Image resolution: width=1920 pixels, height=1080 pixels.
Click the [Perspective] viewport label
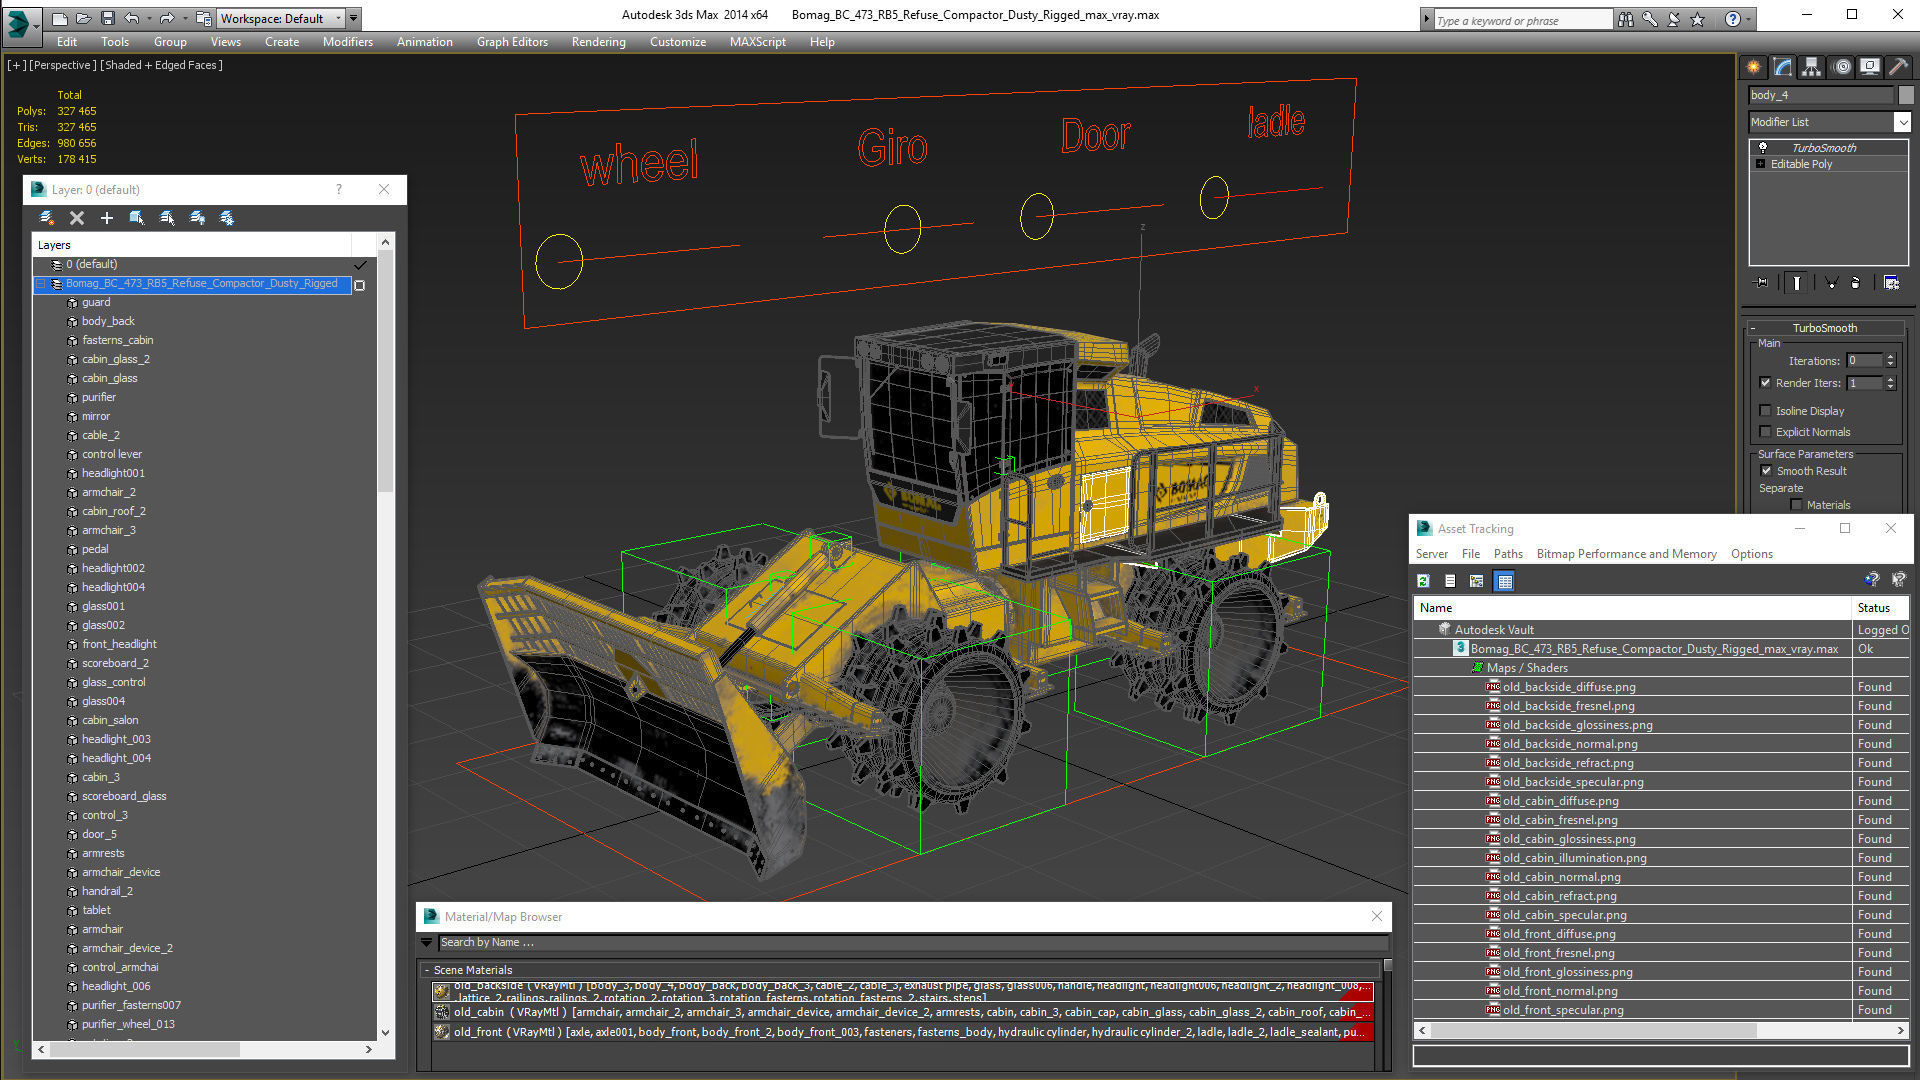click(63, 65)
